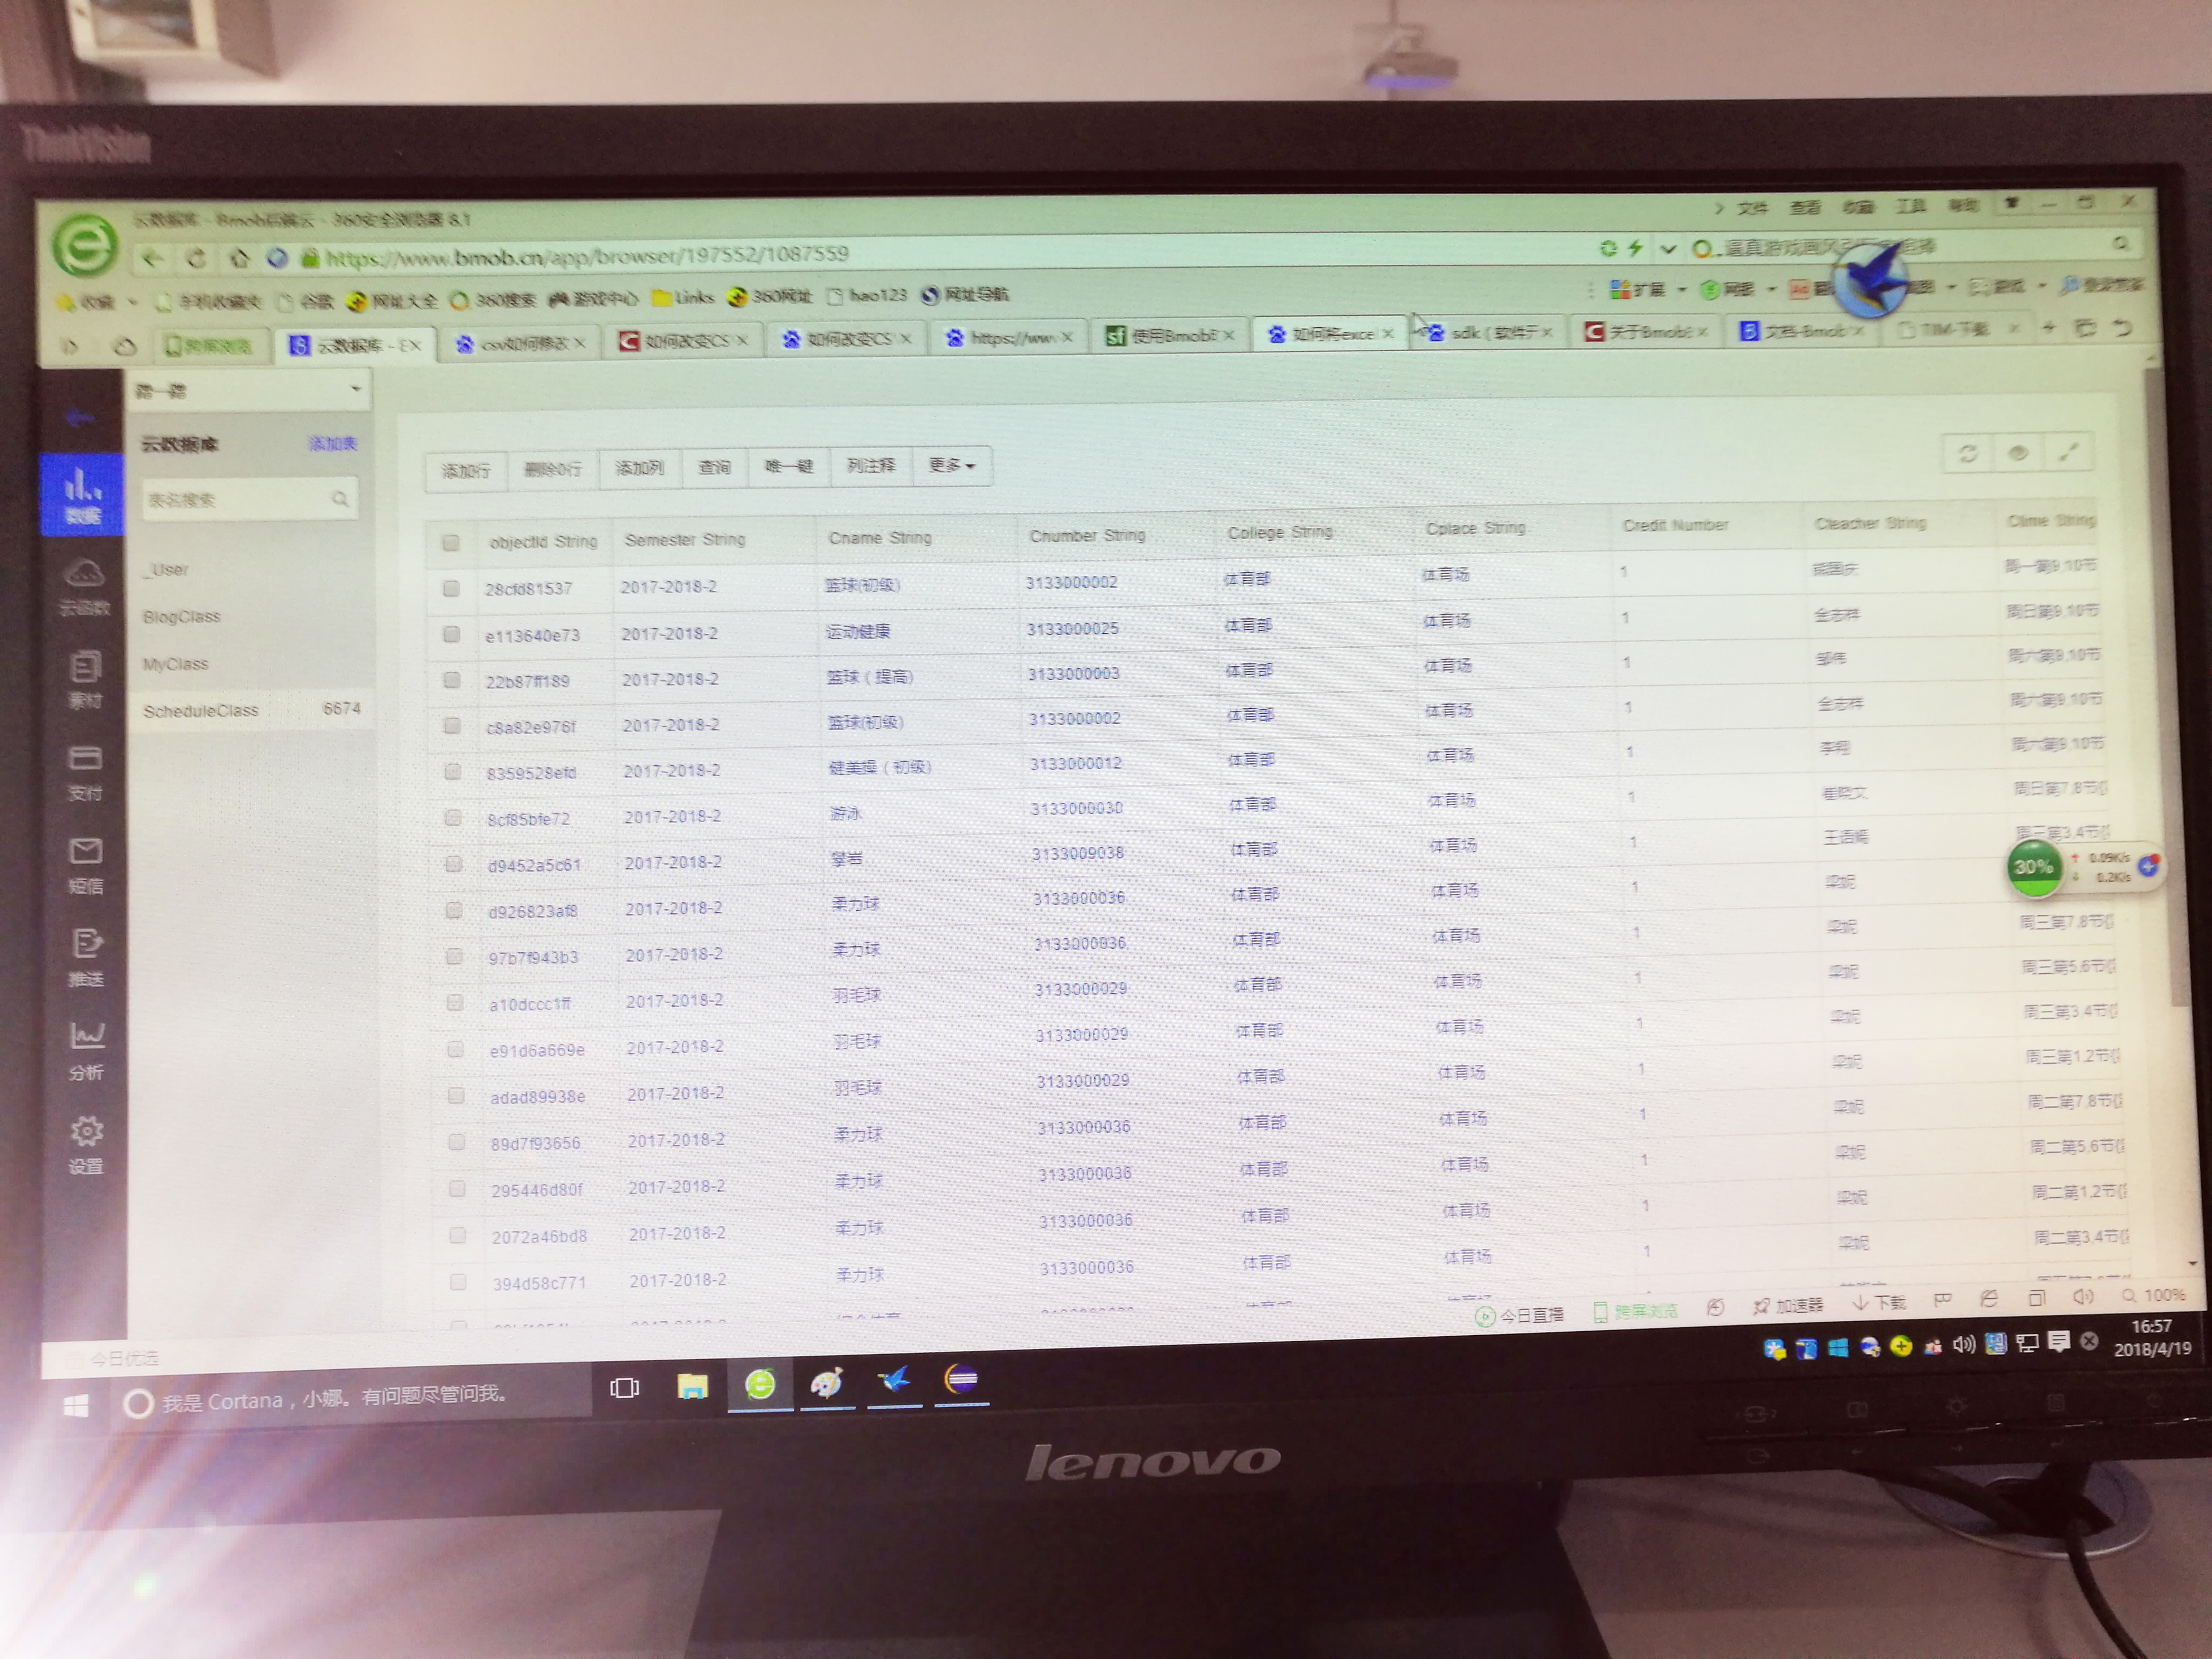Switch to the sdk tab
This screenshot has width=2212, height=1659.
(x=1489, y=332)
